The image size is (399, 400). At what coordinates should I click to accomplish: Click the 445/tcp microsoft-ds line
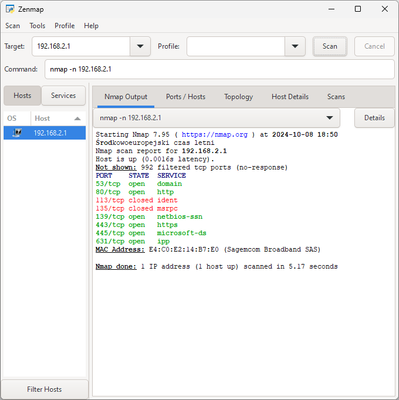tap(151, 233)
